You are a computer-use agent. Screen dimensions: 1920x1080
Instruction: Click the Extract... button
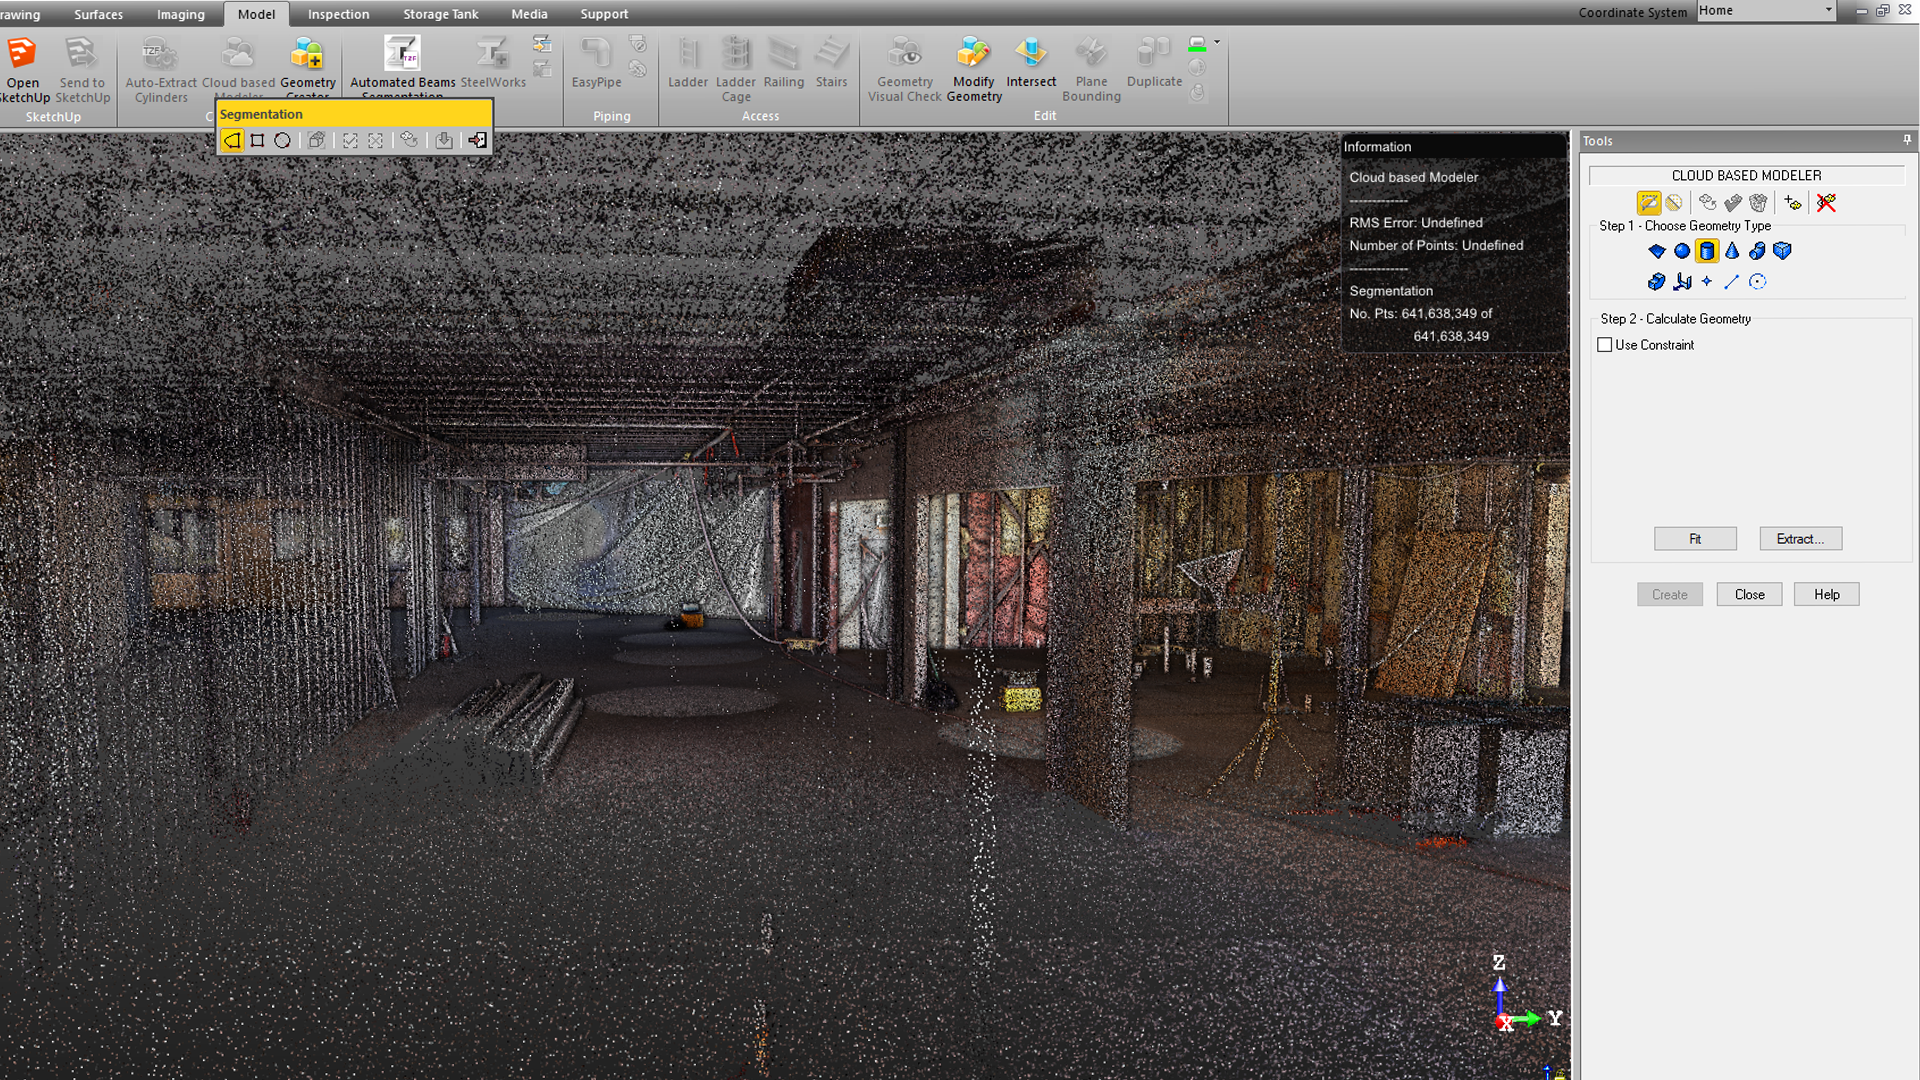[1800, 539]
